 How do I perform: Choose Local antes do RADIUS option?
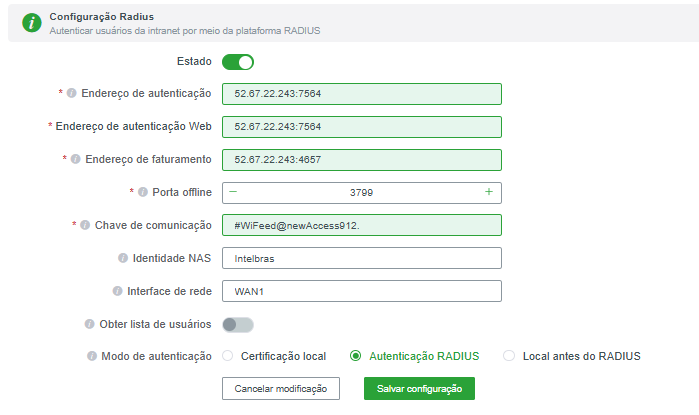tap(509, 356)
